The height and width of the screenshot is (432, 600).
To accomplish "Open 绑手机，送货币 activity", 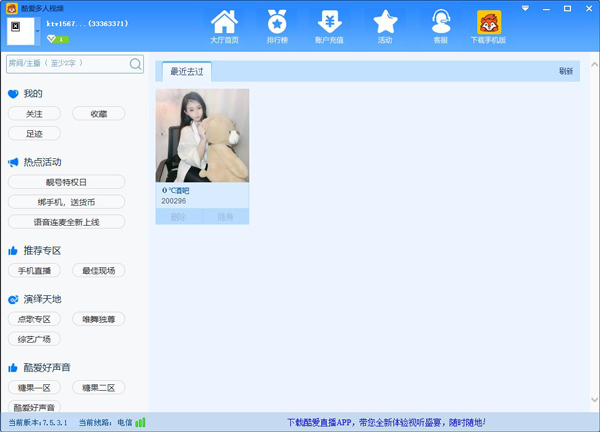I will 66,202.
